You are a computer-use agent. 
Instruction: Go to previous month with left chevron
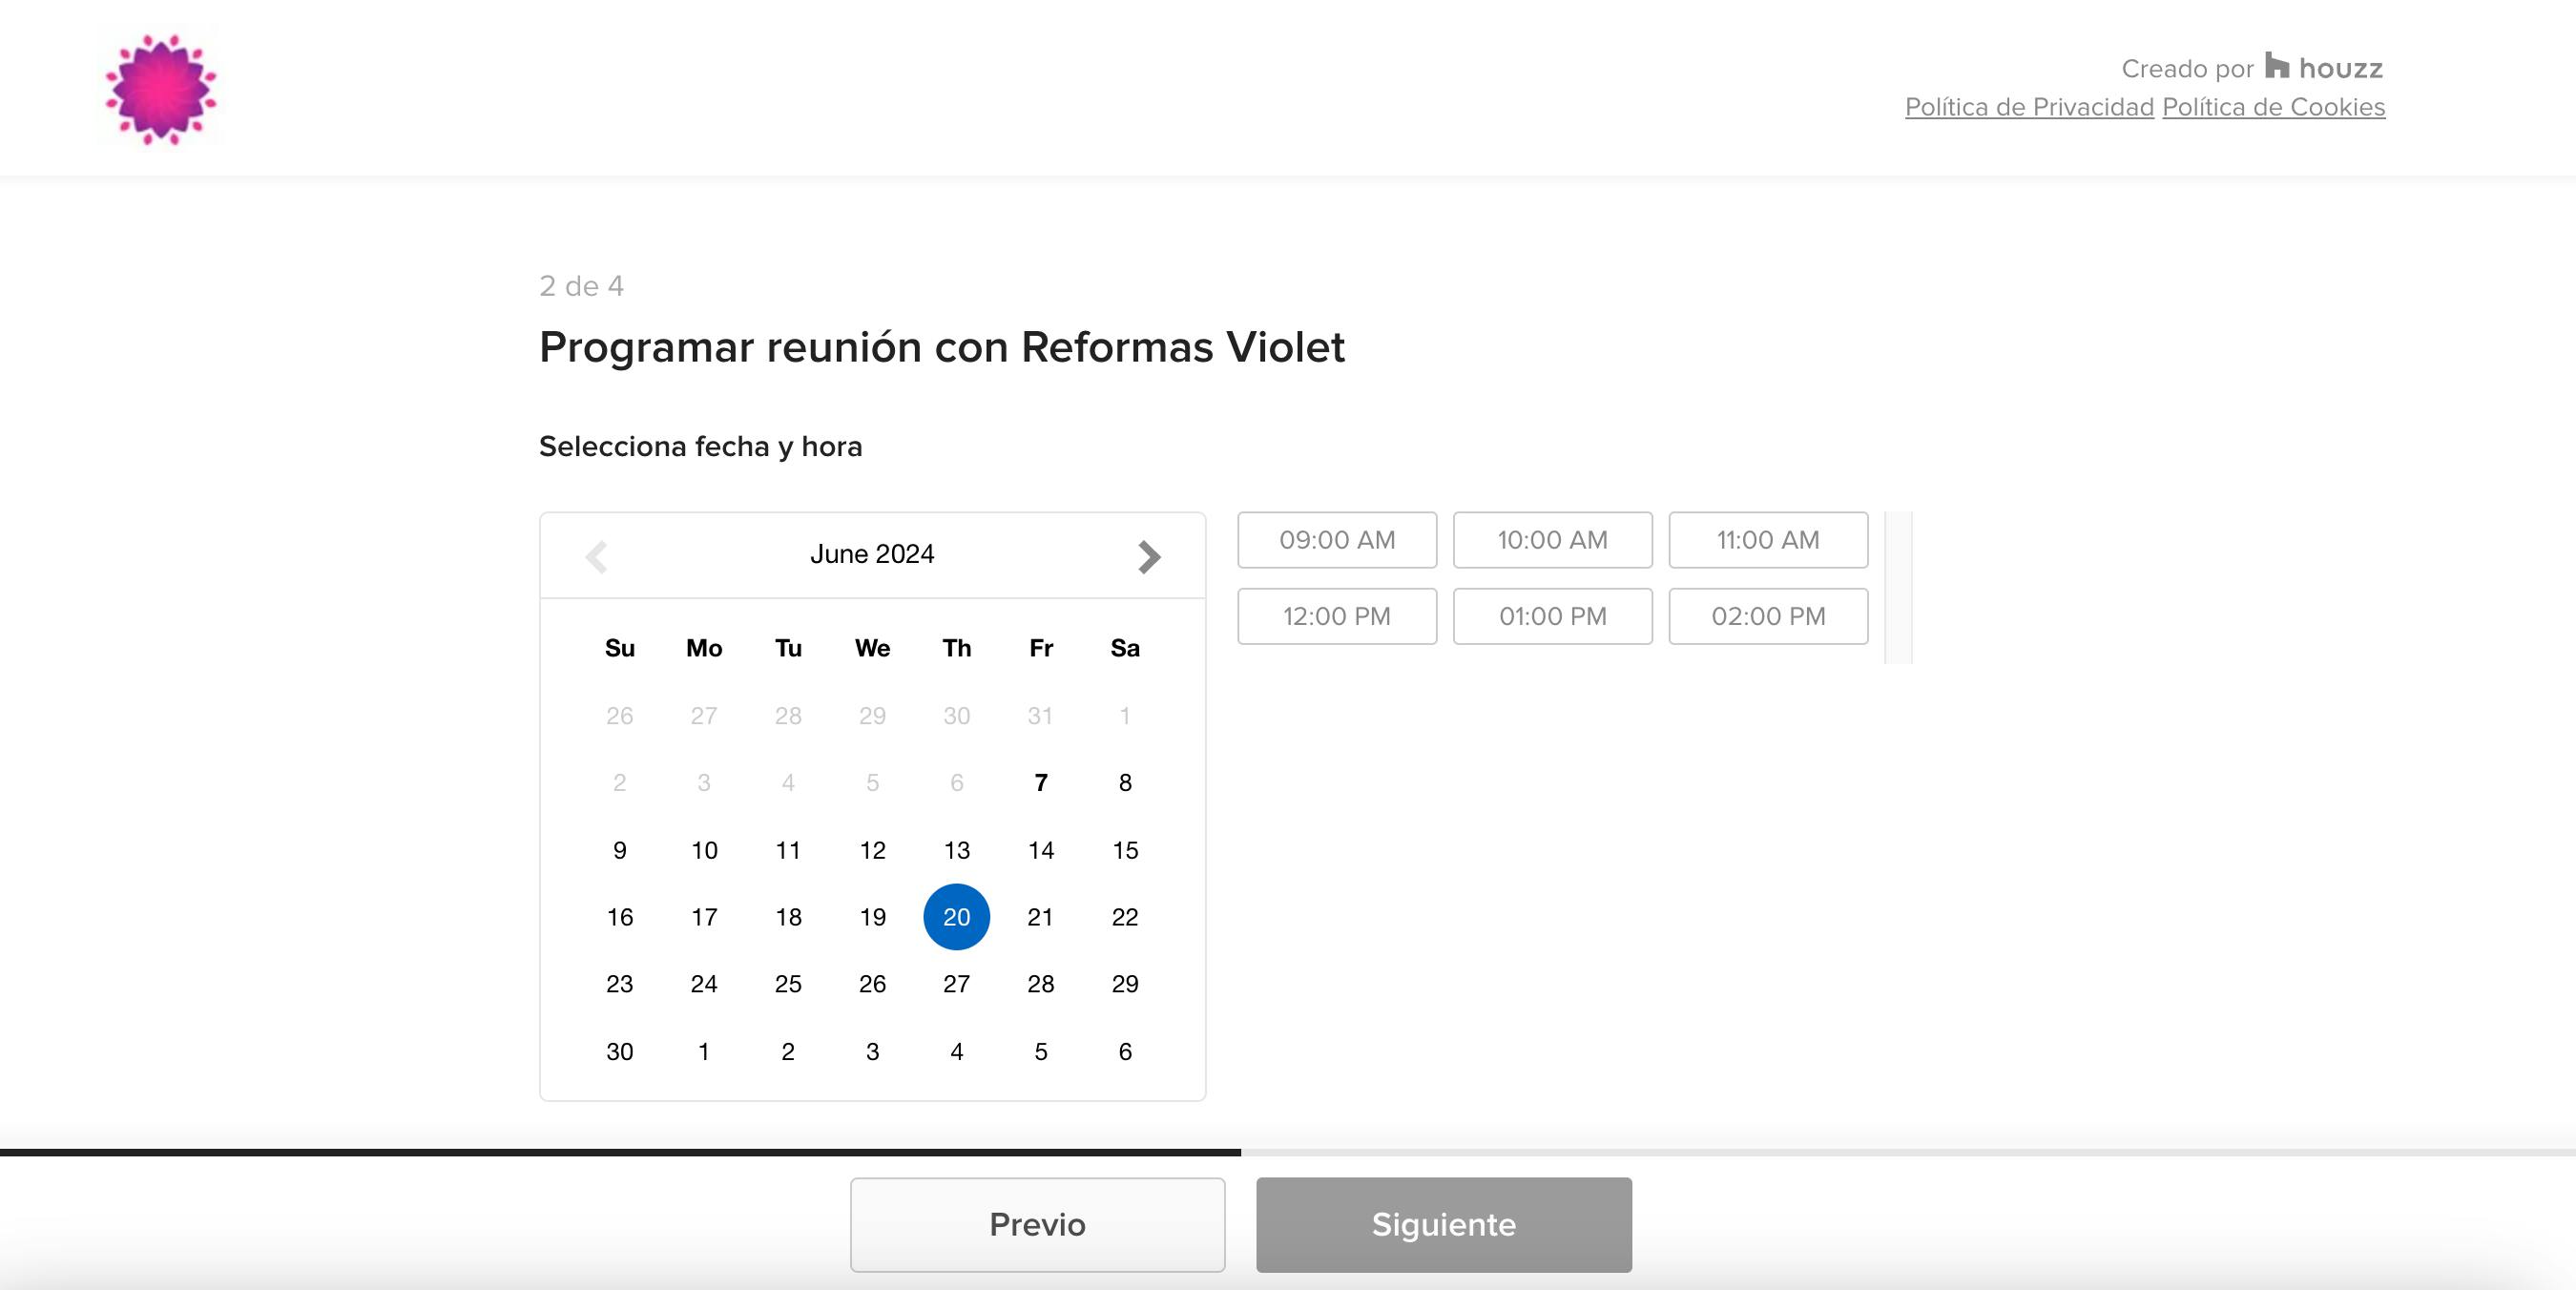coord(597,556)
